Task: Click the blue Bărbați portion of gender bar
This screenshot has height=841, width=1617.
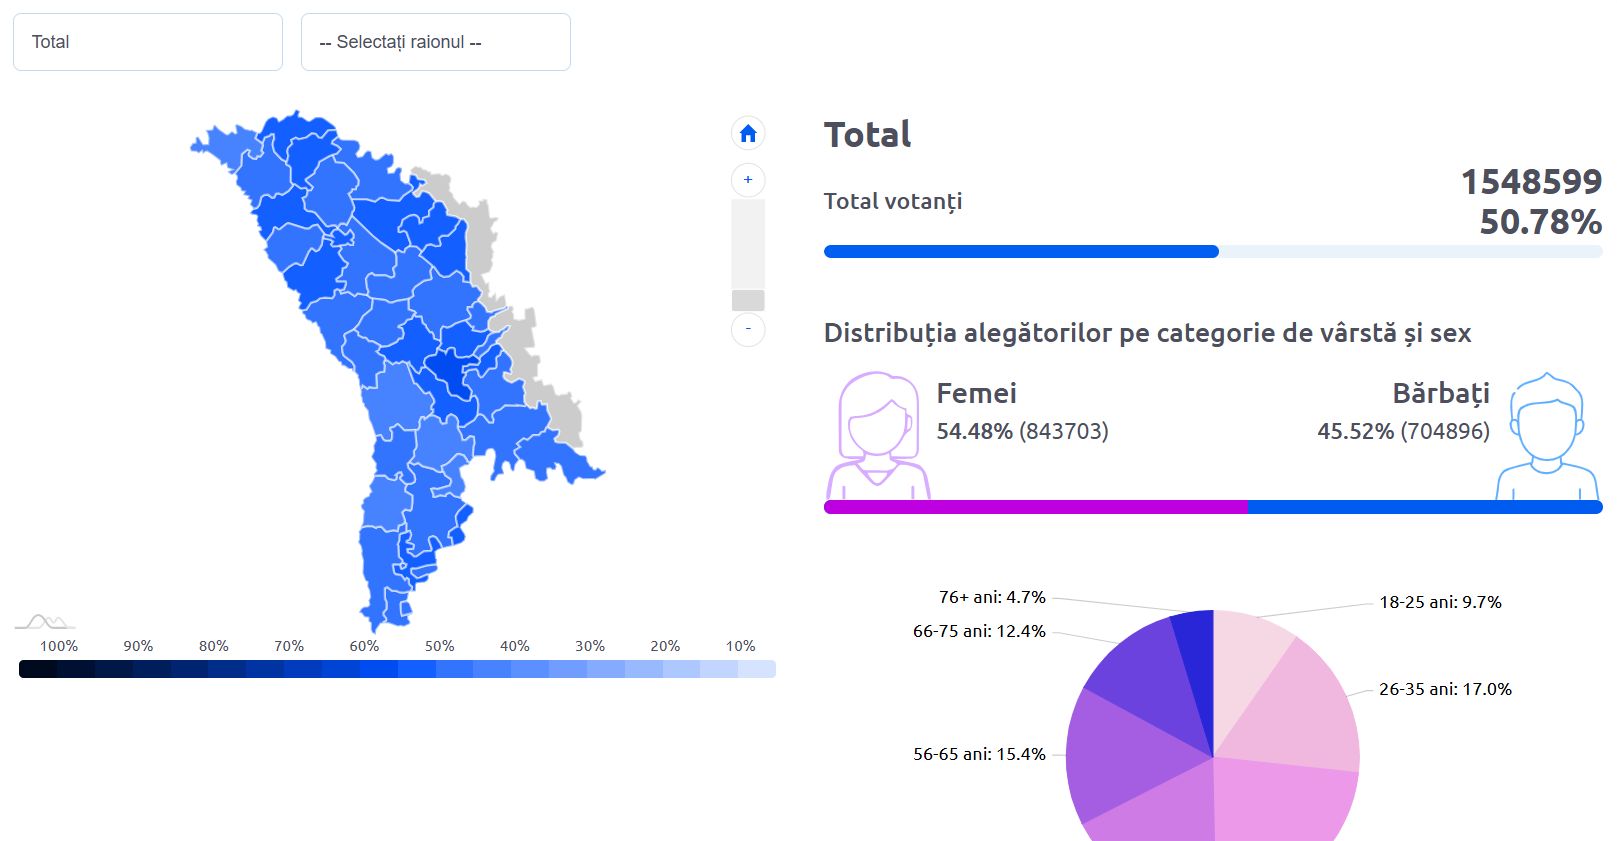Action: click(1425, 507)
